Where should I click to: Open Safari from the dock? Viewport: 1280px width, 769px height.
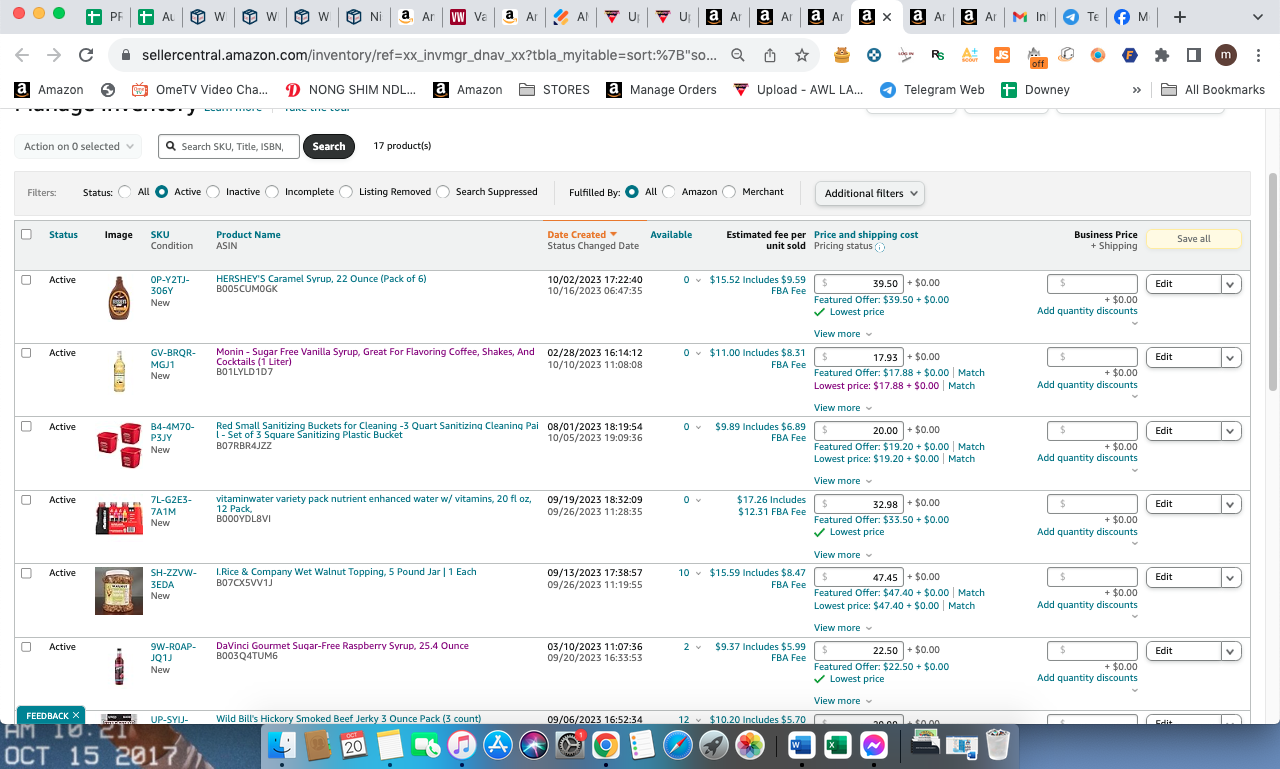pyautogui.click(x=677, y=745)
